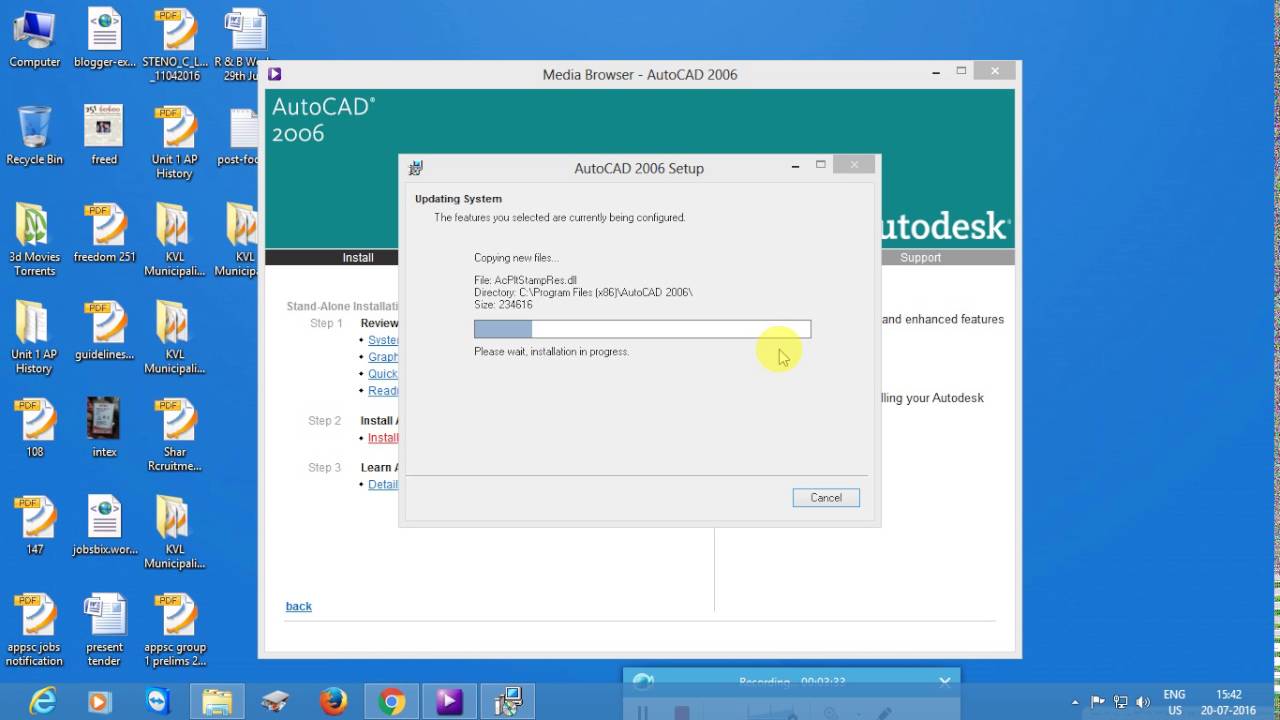Click the Media Browser title bar icon
1280x720 pixels.
(x=275, y=74)
